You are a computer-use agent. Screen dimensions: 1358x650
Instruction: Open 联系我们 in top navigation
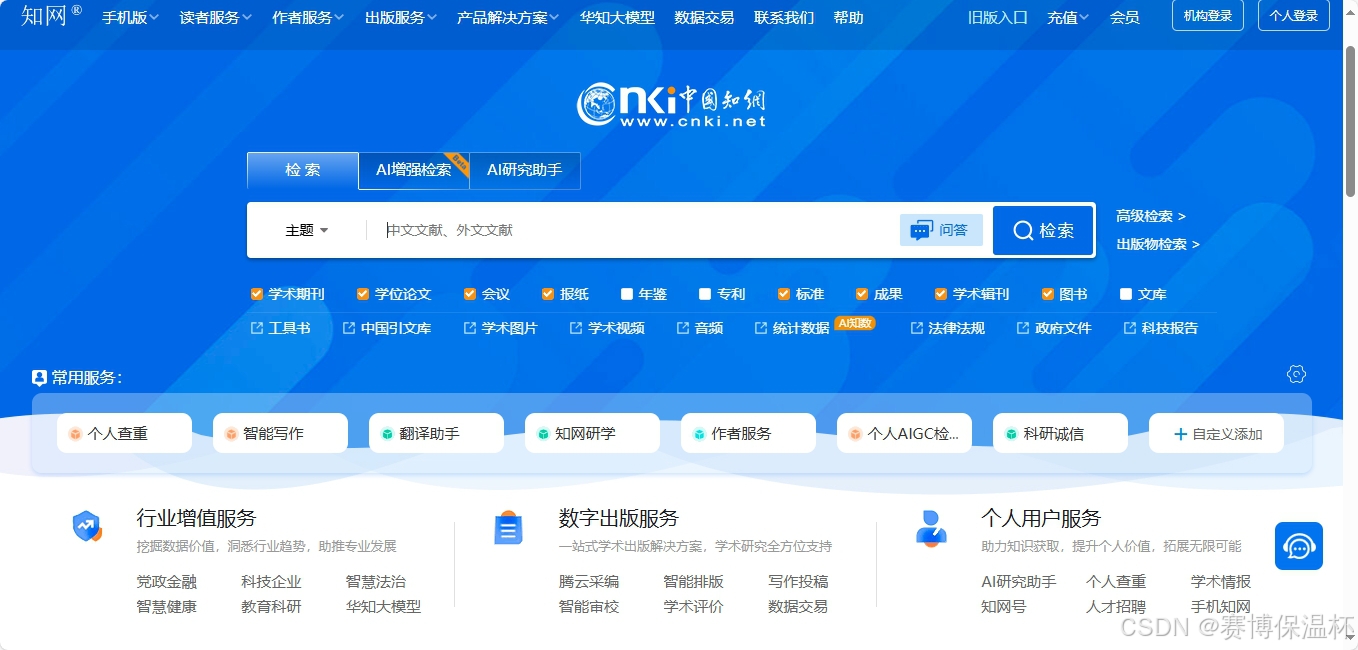click(x=784, y=18)
